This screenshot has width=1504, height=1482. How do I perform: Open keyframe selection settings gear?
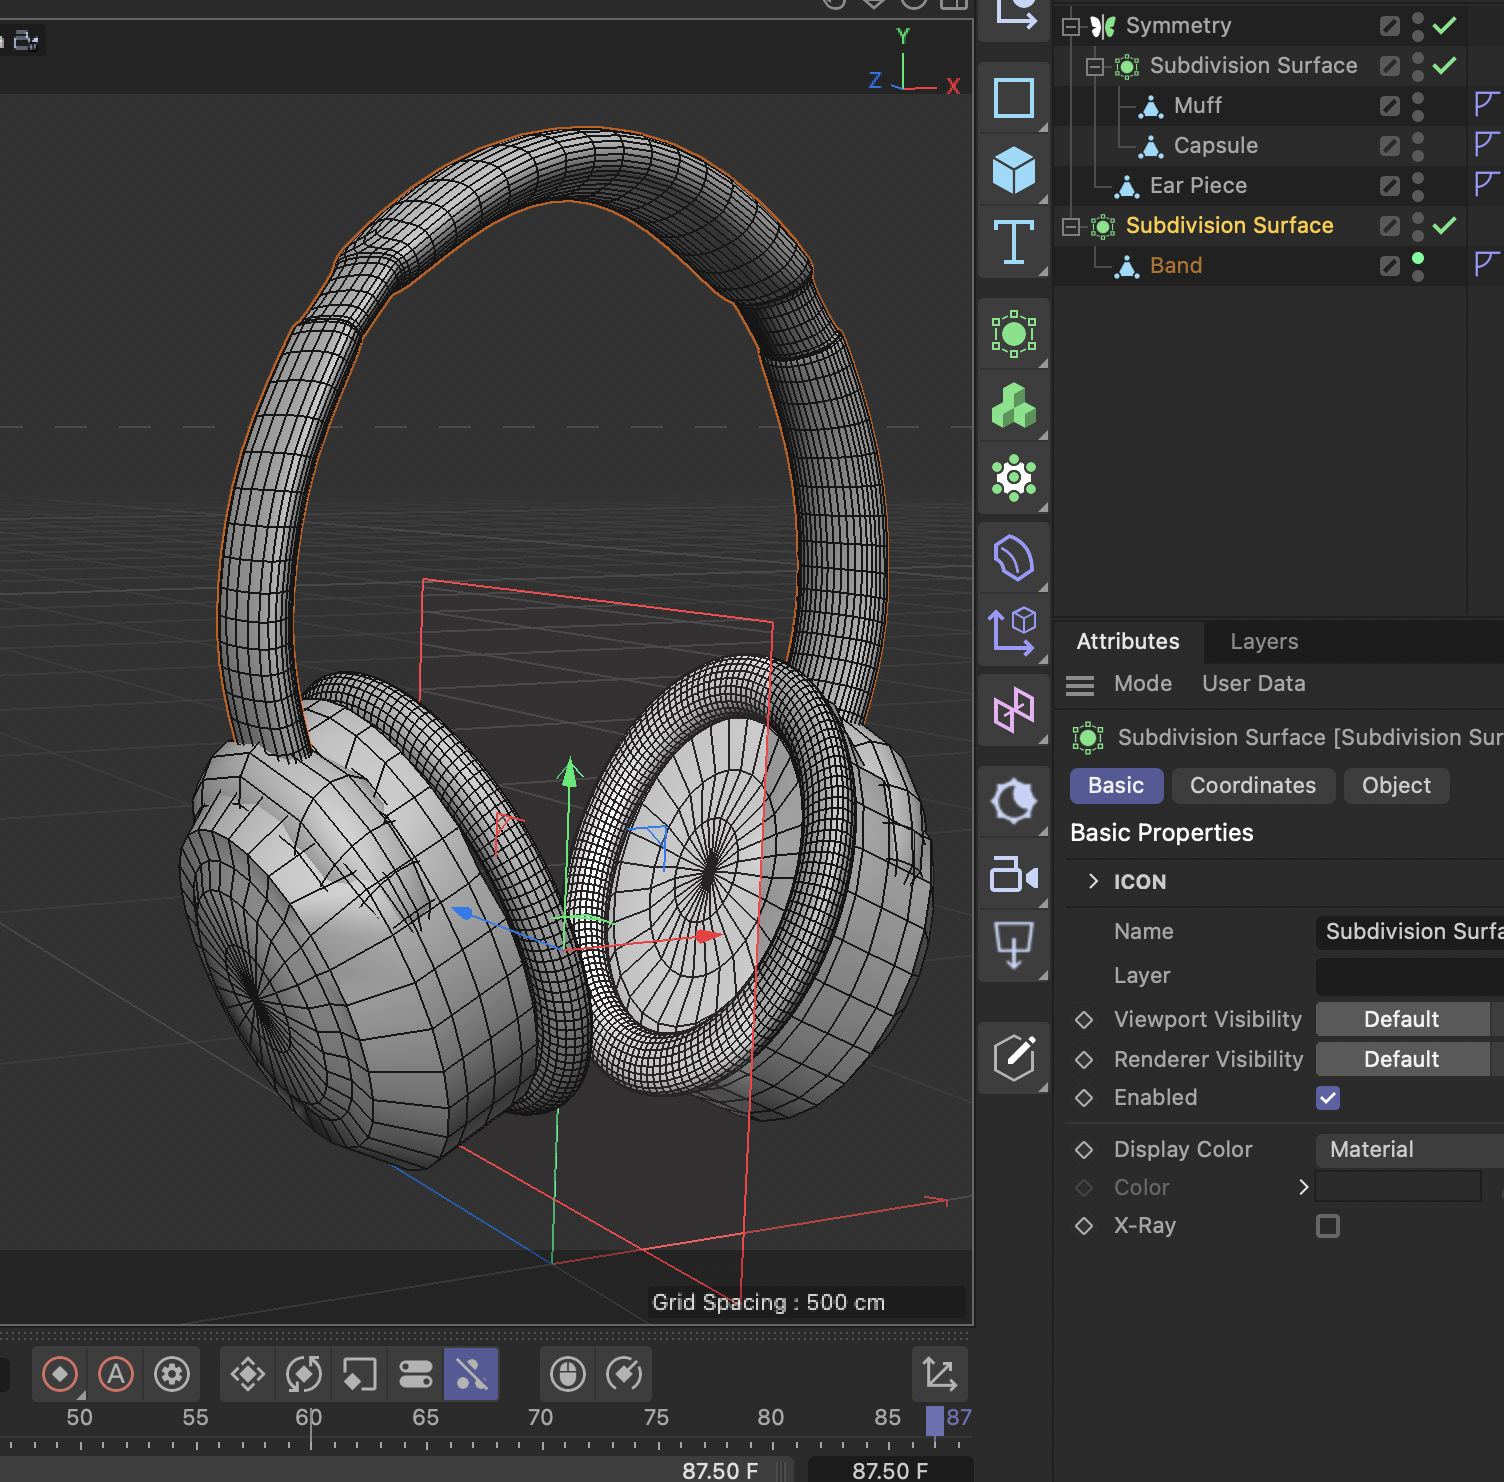[x=172, y=1374]
